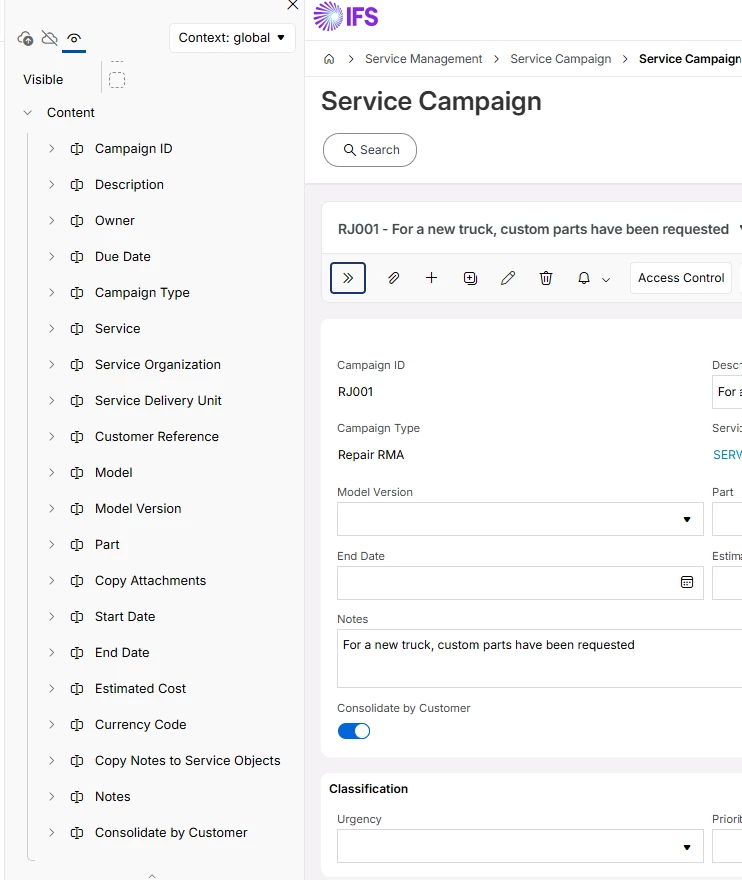Click the bell notification icon
Image resolution: width=742 pixels, height=880 pixels.
(x=584, y=278)
